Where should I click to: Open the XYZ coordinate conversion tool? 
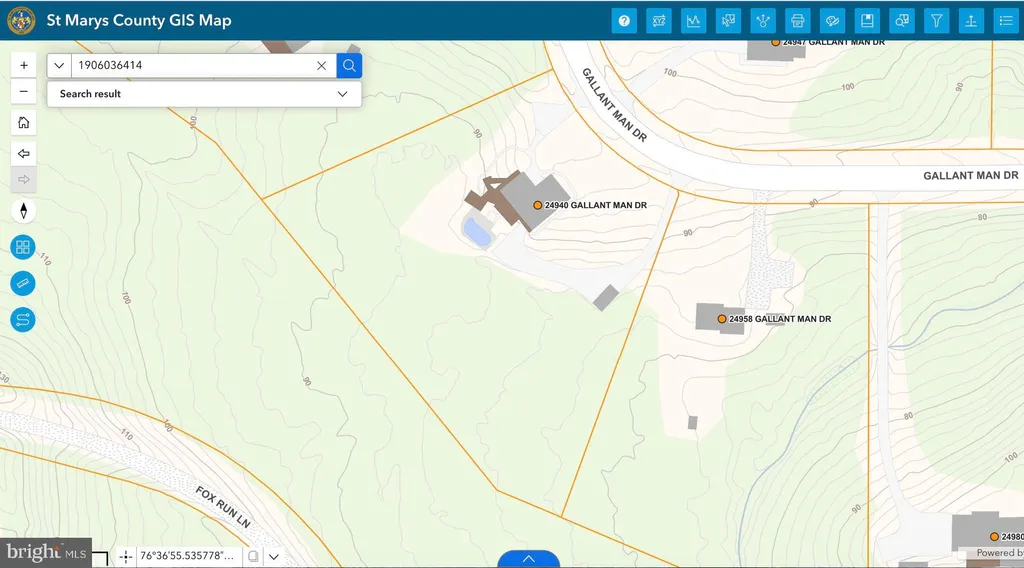coord(658,21)
